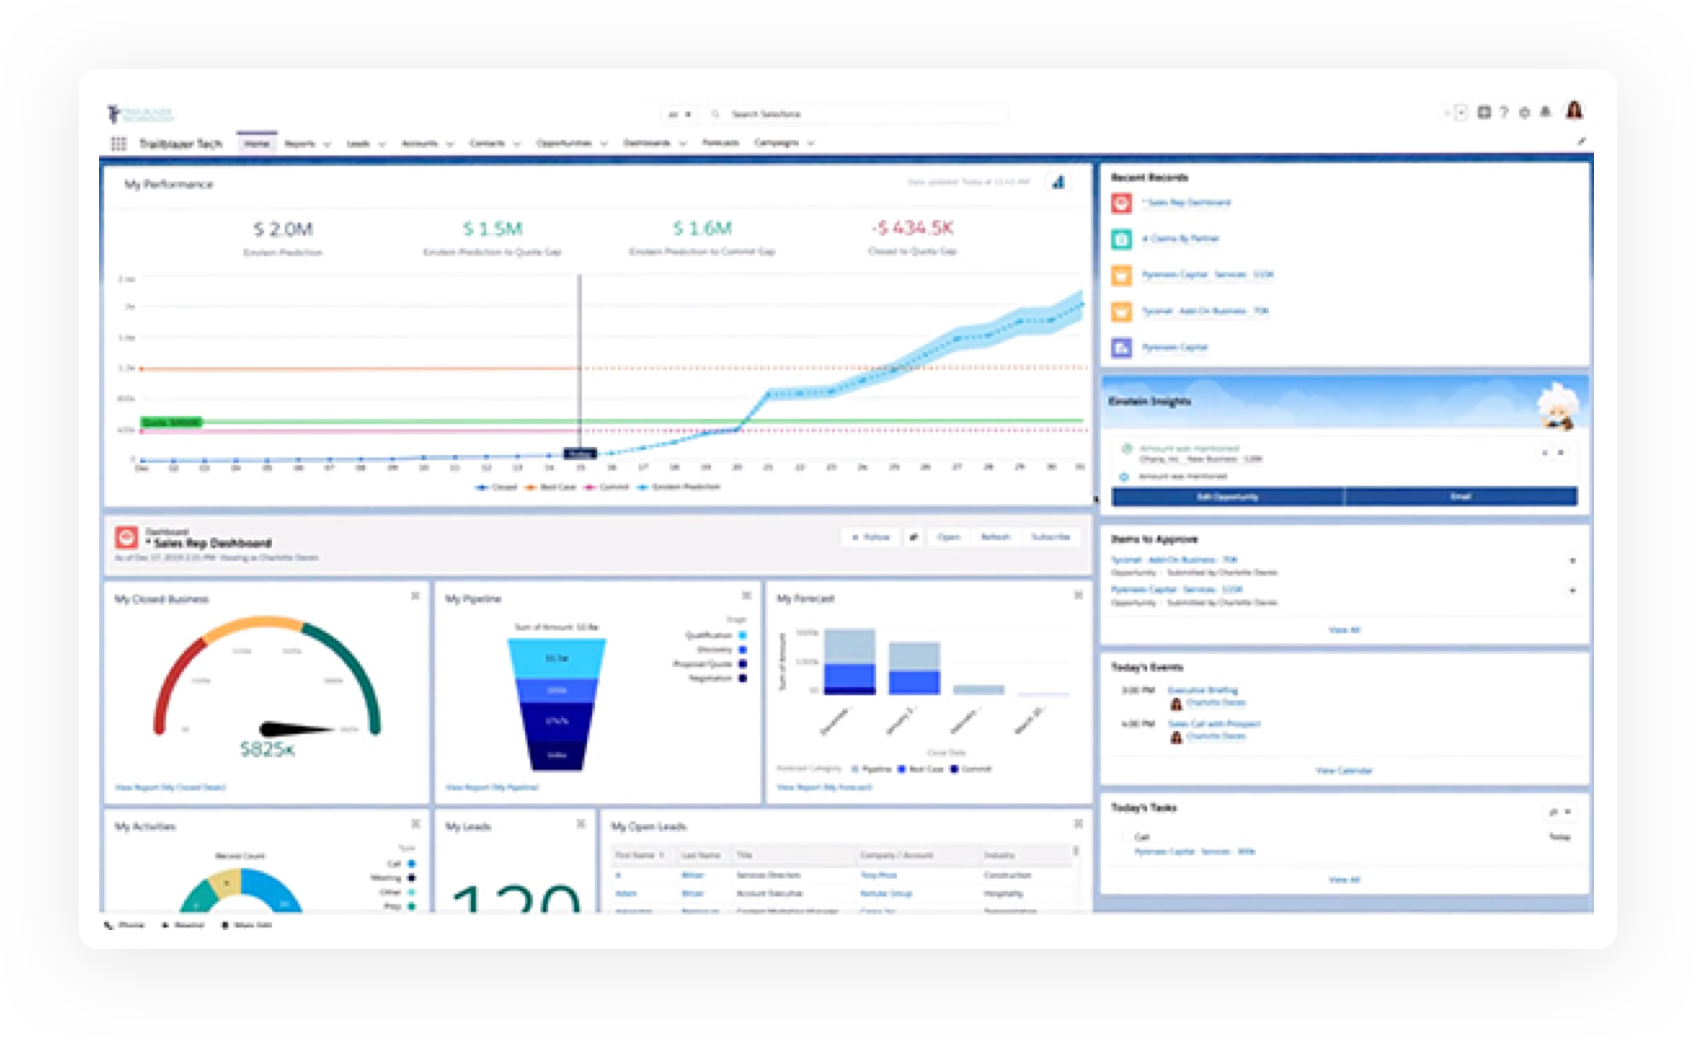Refresh the Sales Rep Dashboard
1696x1038 pixels.
[x=997, y=537]
